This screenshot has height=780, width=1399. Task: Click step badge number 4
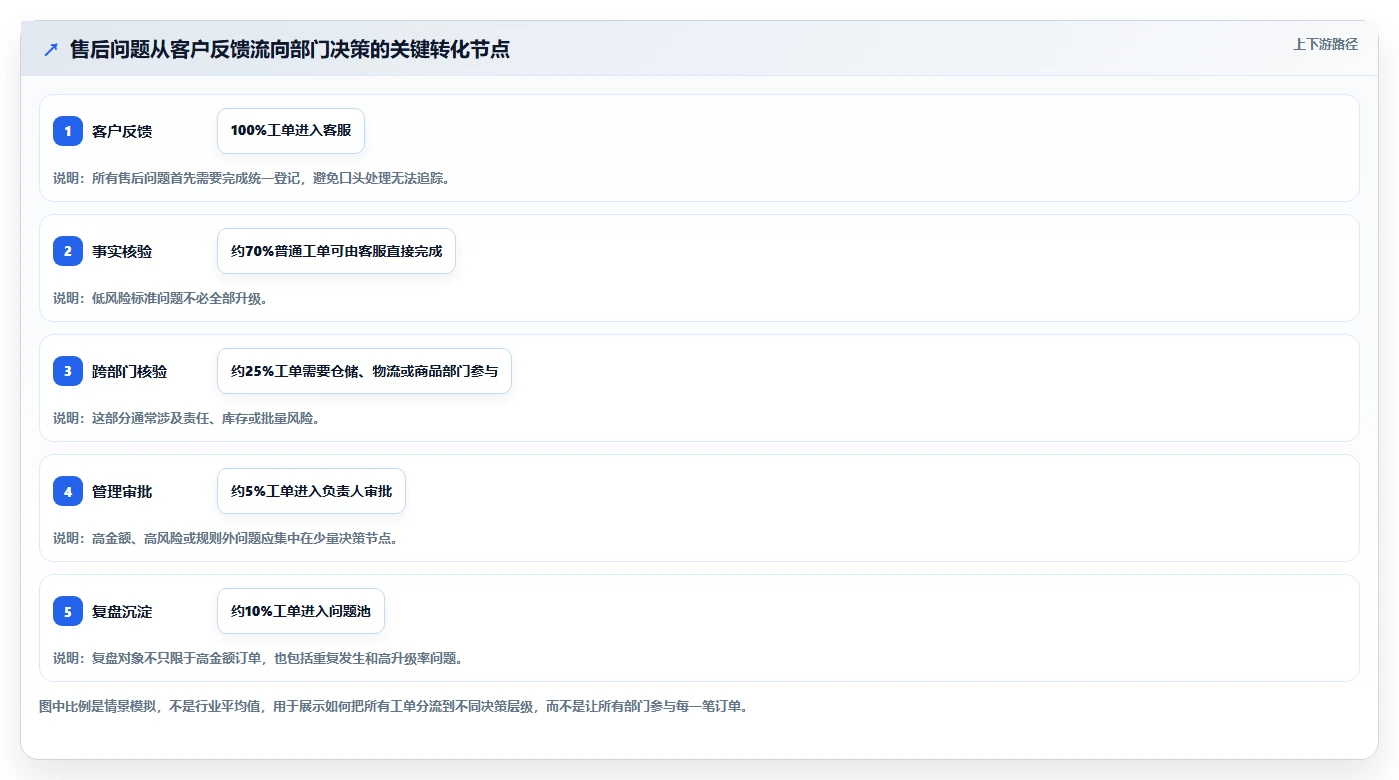68,491
